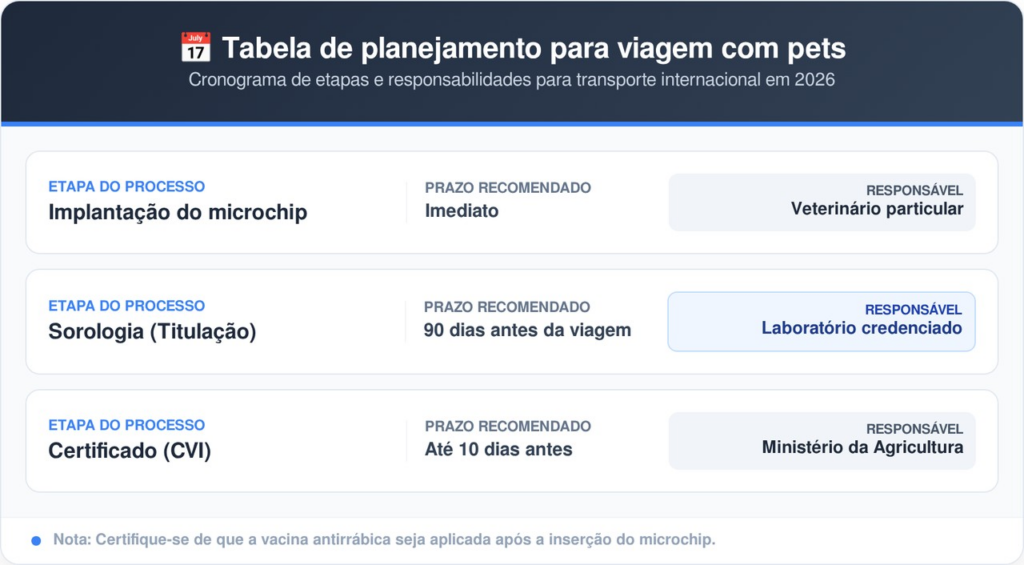Screen dimensions: 1024x565
Task: Click the blue bullet dot before the note
Action: pos(36,540)
